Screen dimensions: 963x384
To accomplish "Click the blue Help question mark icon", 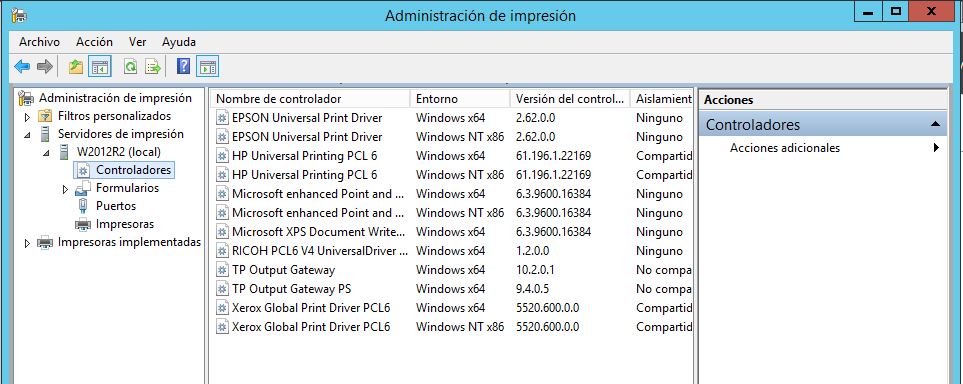I will point(183,66).
